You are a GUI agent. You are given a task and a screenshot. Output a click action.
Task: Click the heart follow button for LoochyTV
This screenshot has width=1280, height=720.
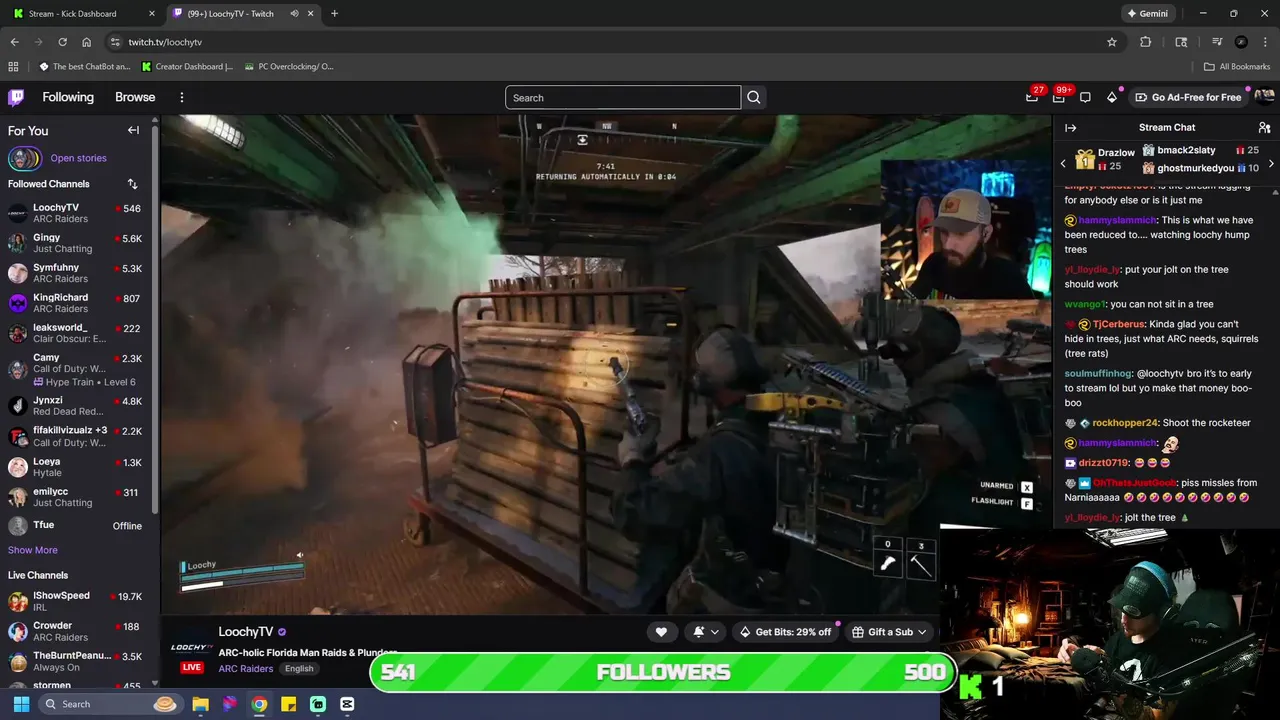pos(661,632)
